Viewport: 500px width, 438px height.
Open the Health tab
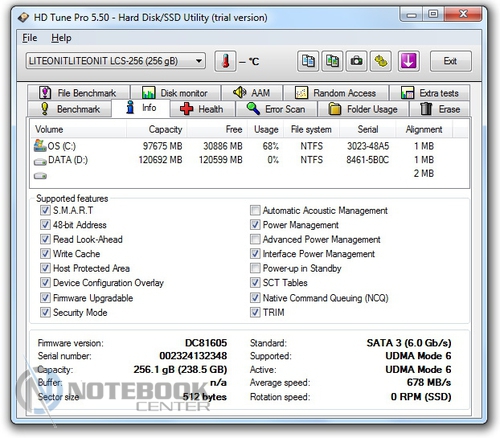click(202, 109)
